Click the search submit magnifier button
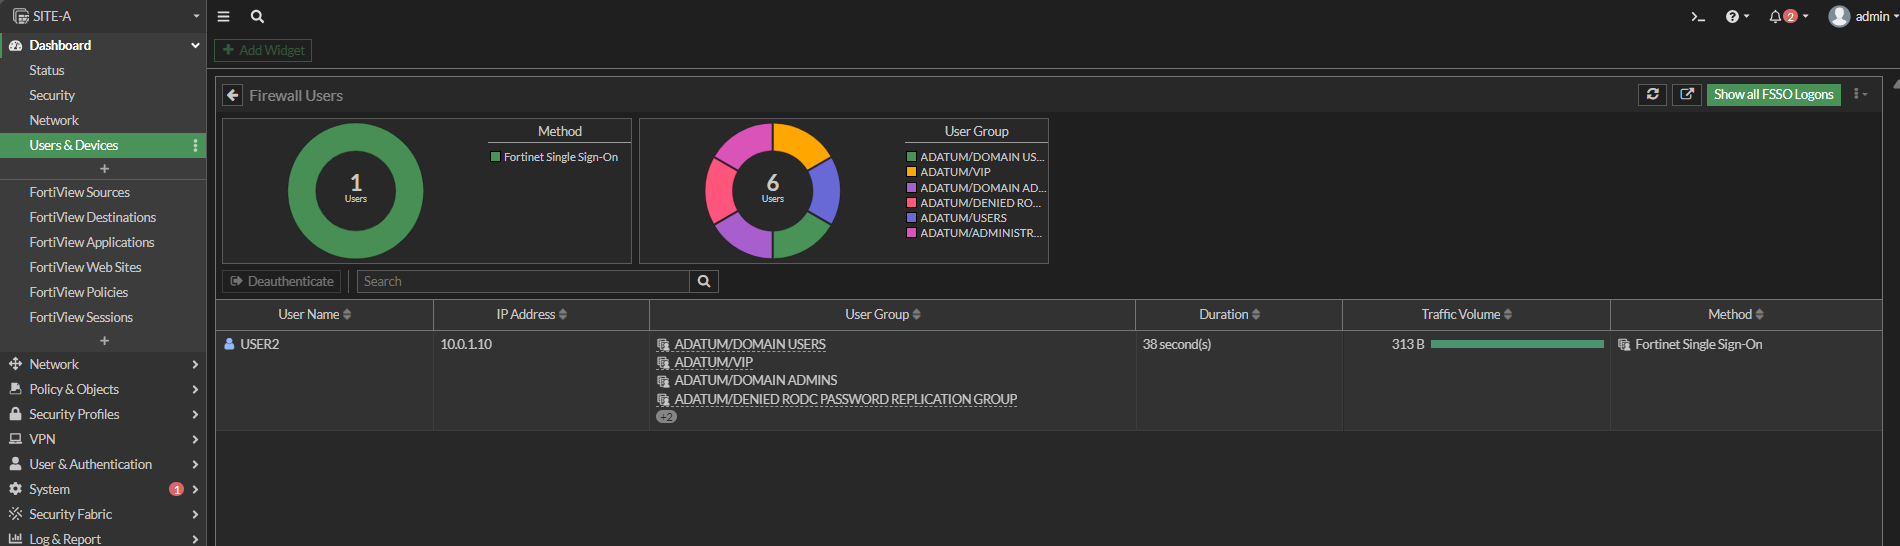 coord(704,282)
